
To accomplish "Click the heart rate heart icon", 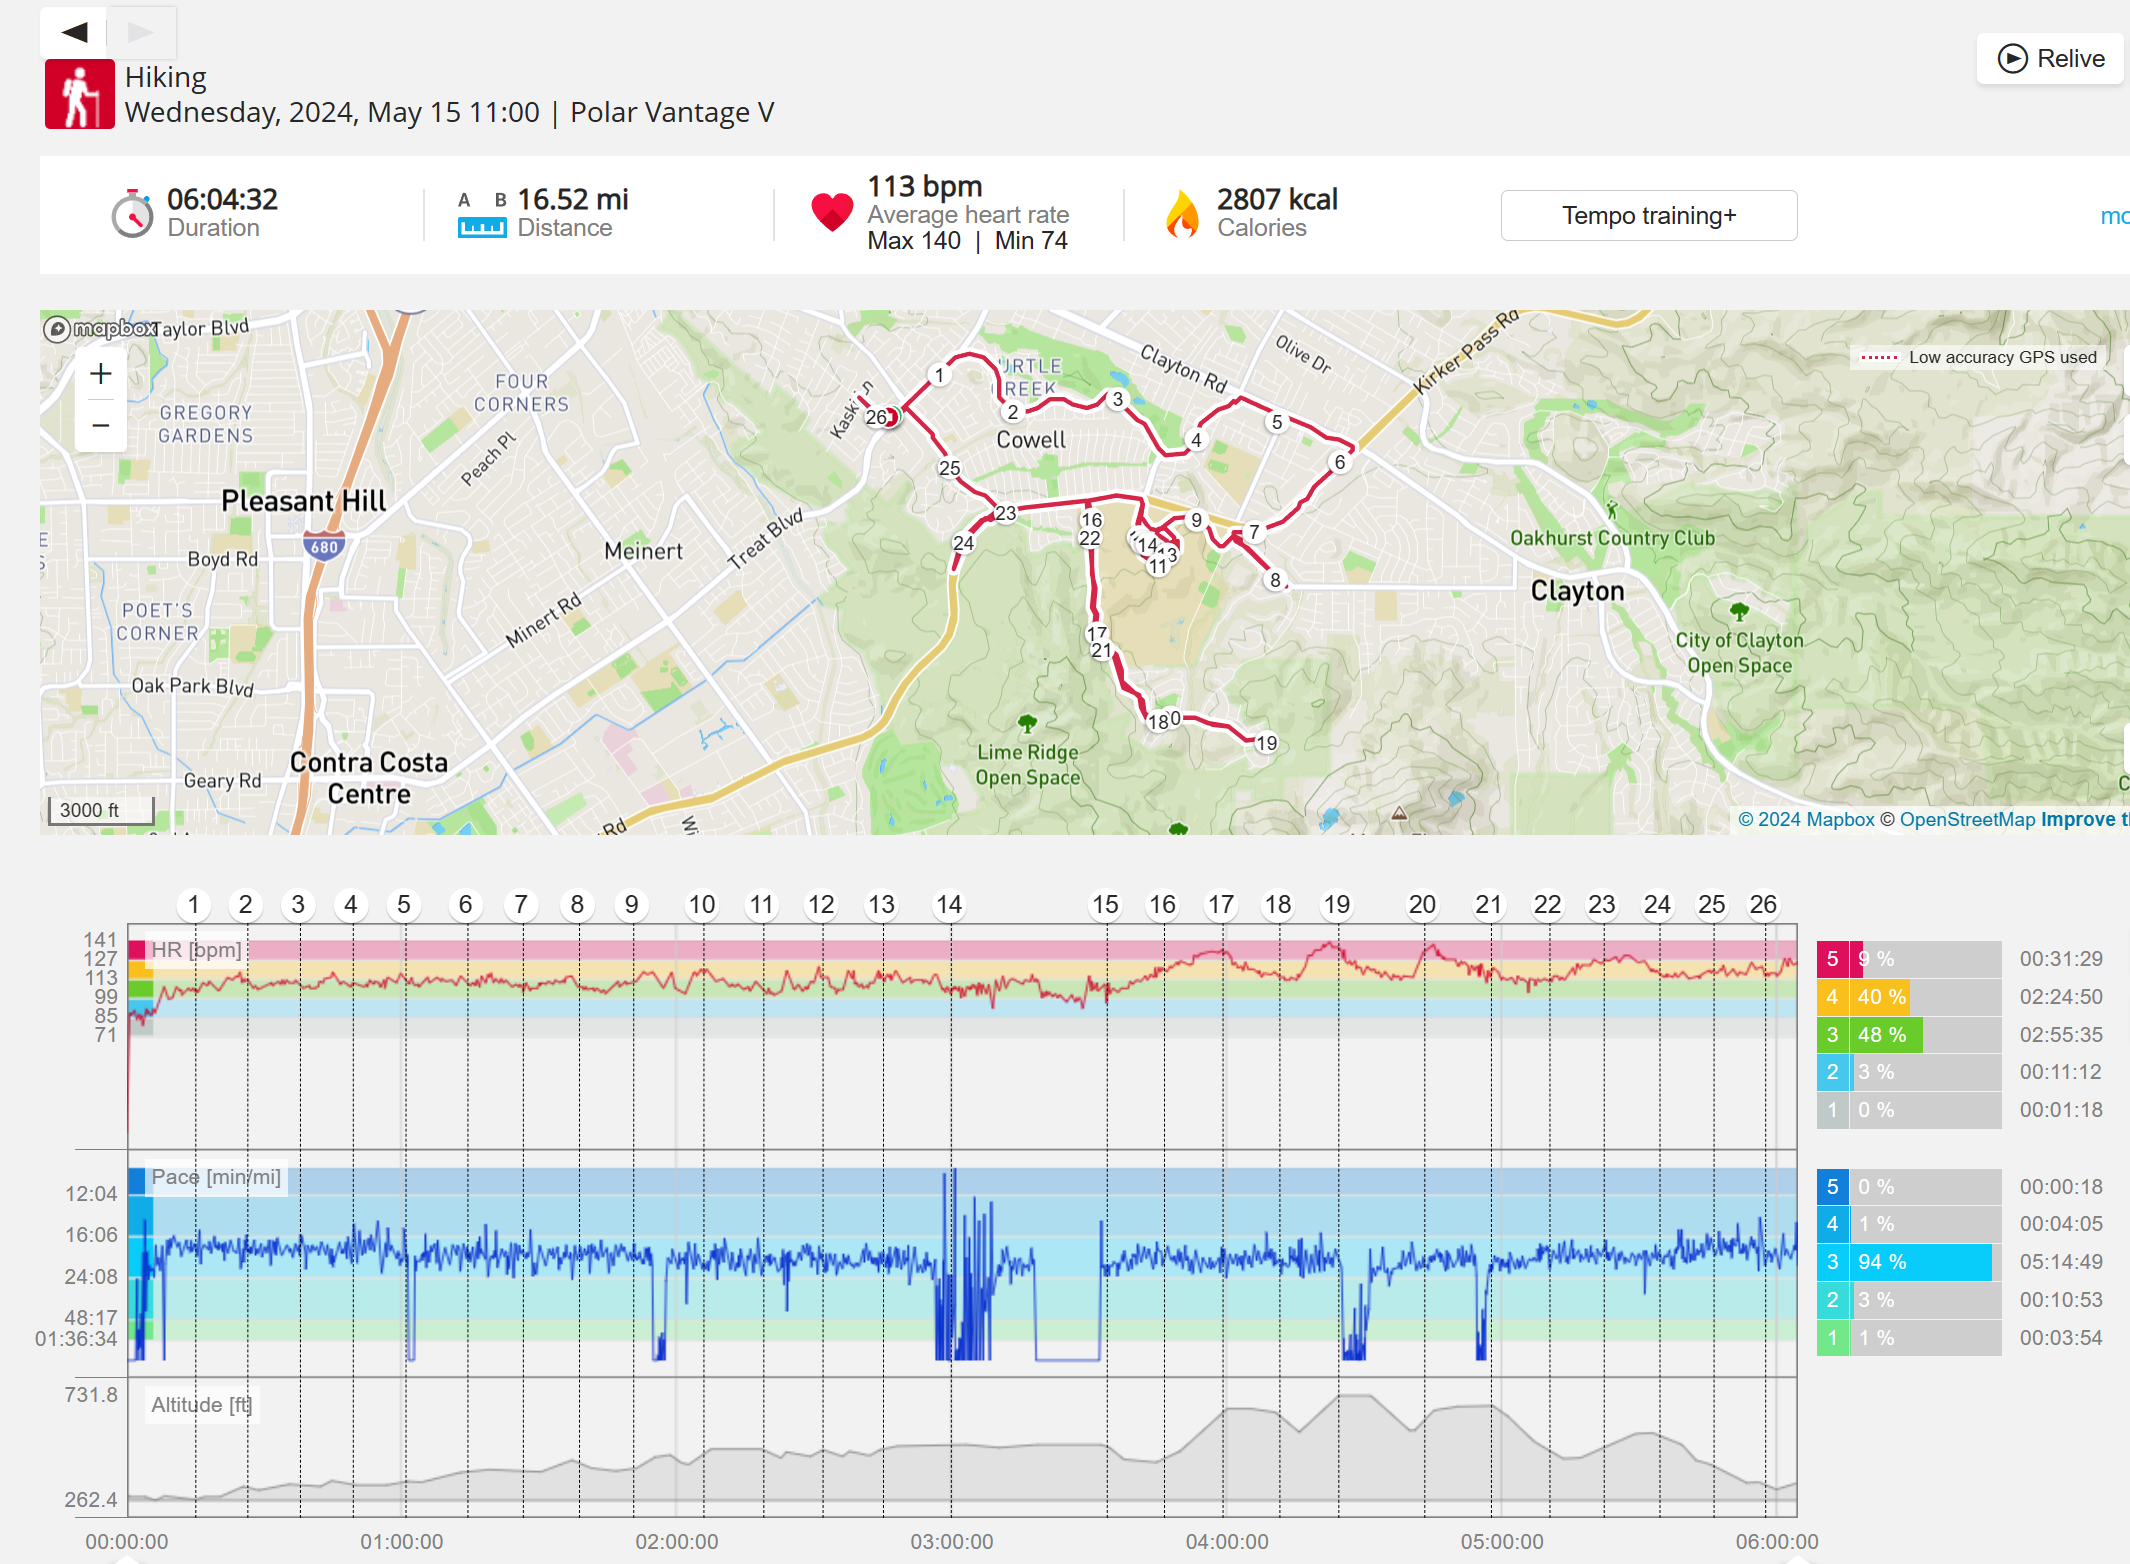I will coord(831,213).
